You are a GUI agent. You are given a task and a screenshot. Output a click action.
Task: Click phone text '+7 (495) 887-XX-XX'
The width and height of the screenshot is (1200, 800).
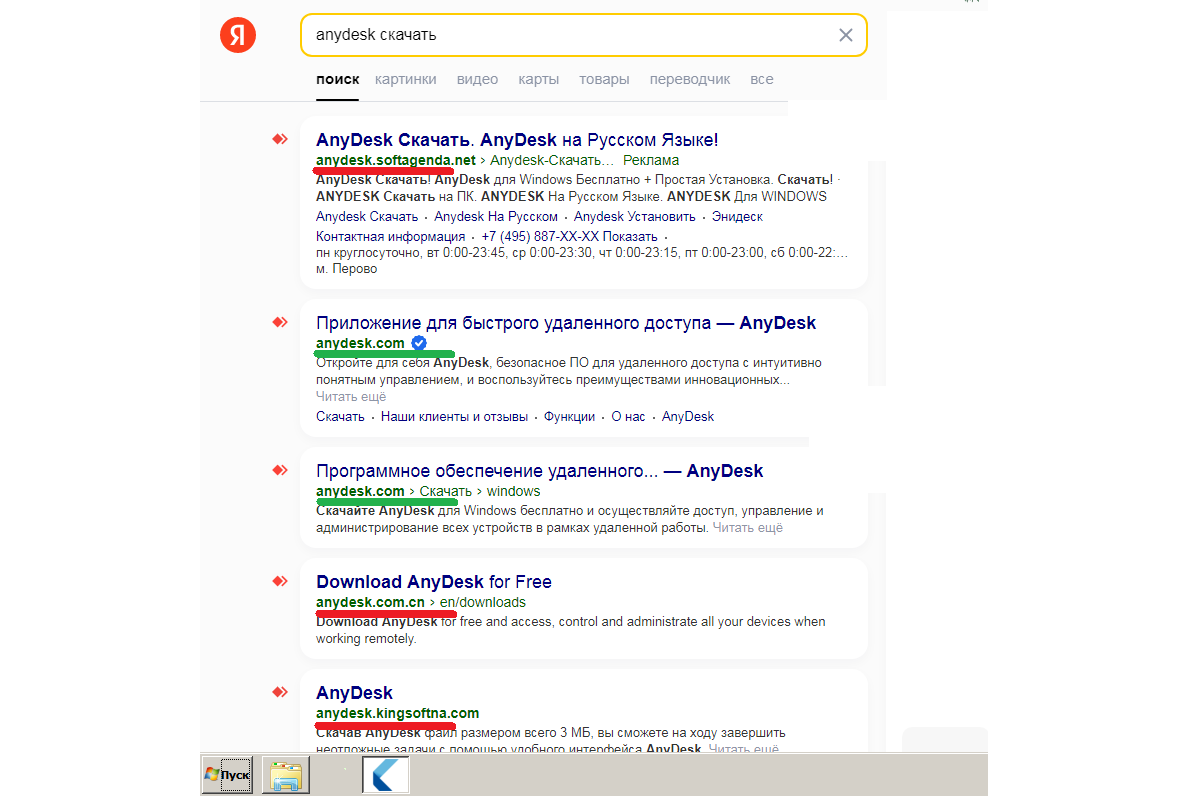pos(538,236)
